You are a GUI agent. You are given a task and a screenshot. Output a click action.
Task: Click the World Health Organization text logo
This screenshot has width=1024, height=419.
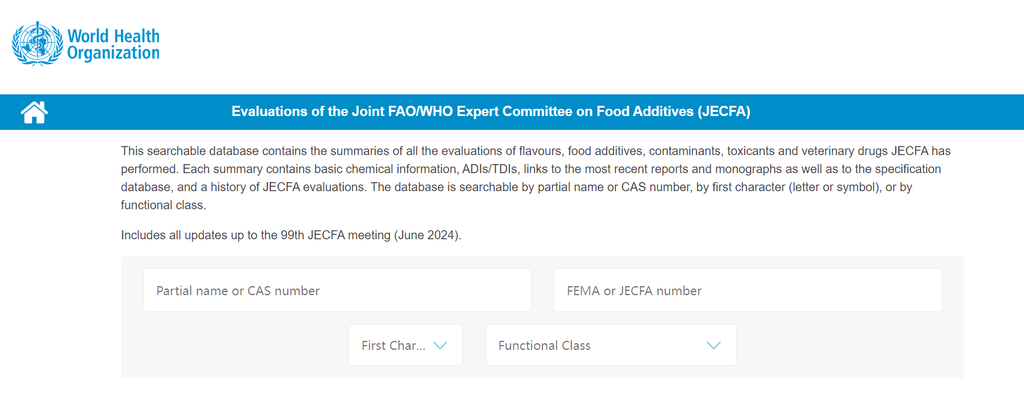[x=114, y=44]
